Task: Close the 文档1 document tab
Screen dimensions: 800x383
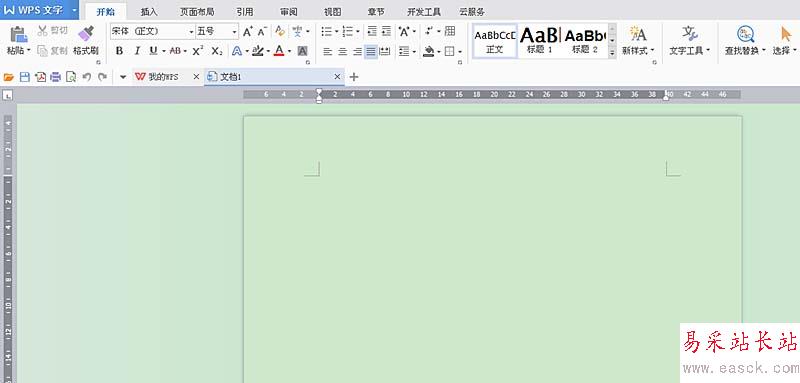Action: point(337,77)
